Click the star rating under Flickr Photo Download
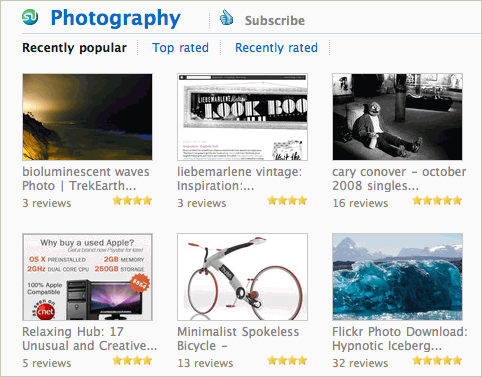This screenshot has height=377, width=482. pyautogui.click(x=437, y=360)
